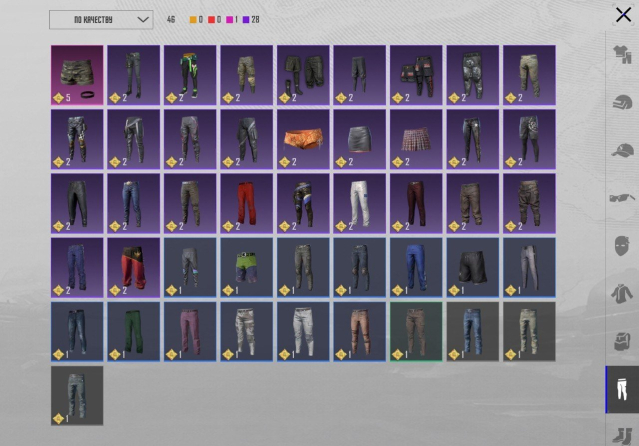Select the light gray slim pants
Image resolution: width=639 pixels, height=446 pixels.
[x=529, y=267]
